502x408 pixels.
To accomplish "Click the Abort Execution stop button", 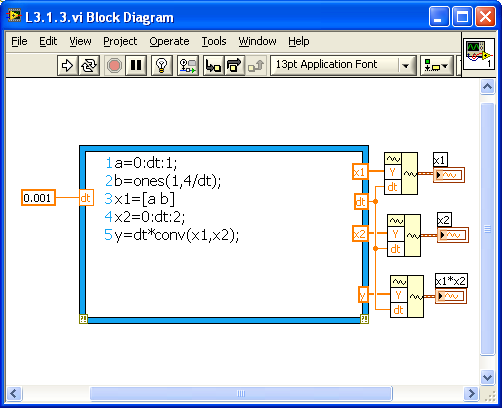I will [x=114, y=65].
